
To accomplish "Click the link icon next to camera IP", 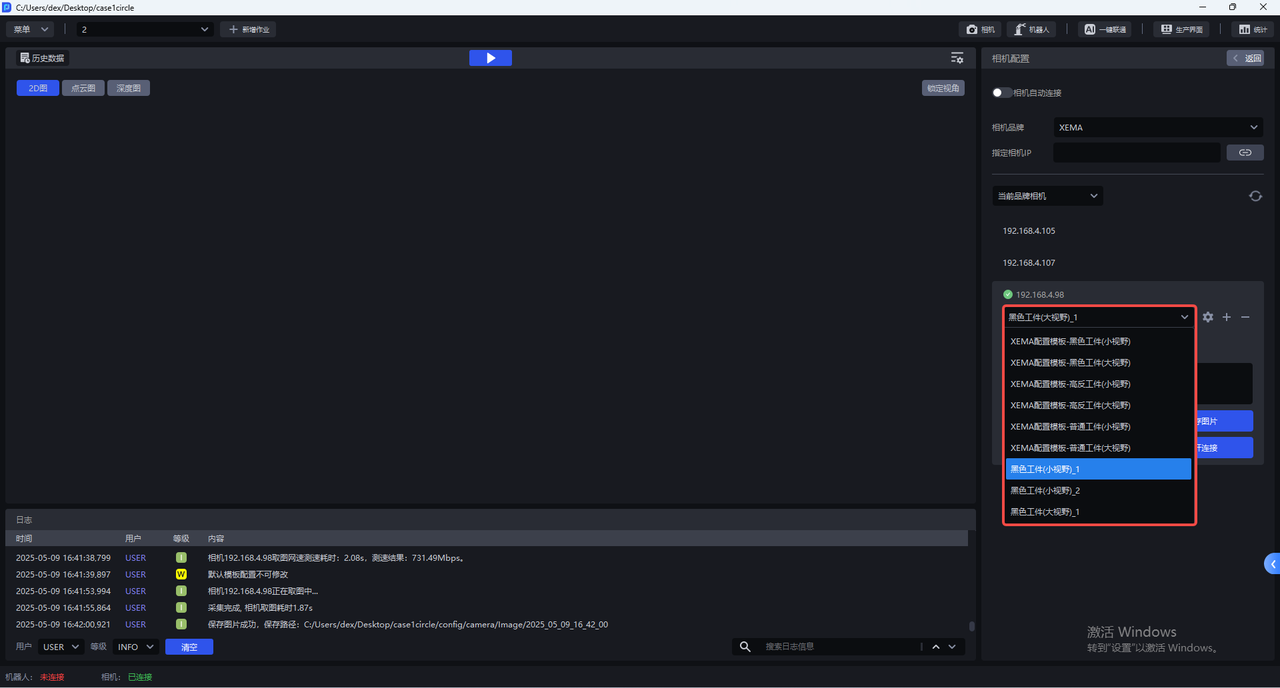I will [x=1245, y=153].
